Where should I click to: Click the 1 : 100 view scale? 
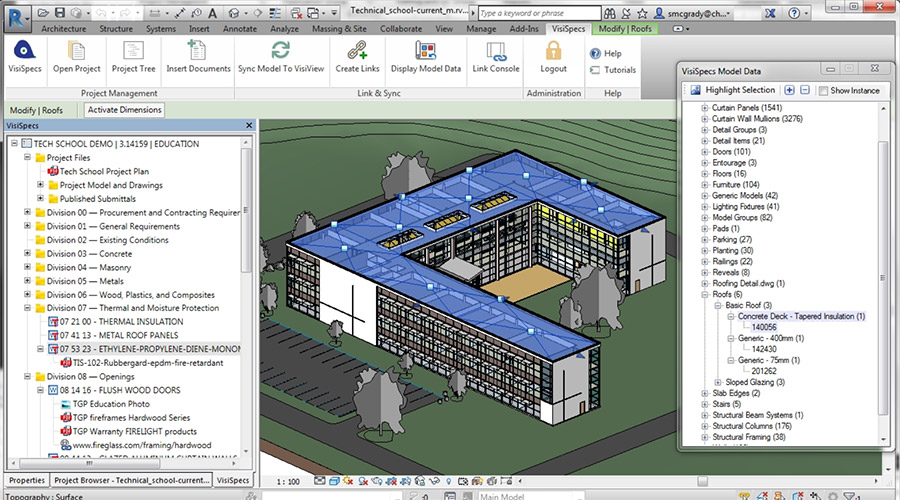288,482
